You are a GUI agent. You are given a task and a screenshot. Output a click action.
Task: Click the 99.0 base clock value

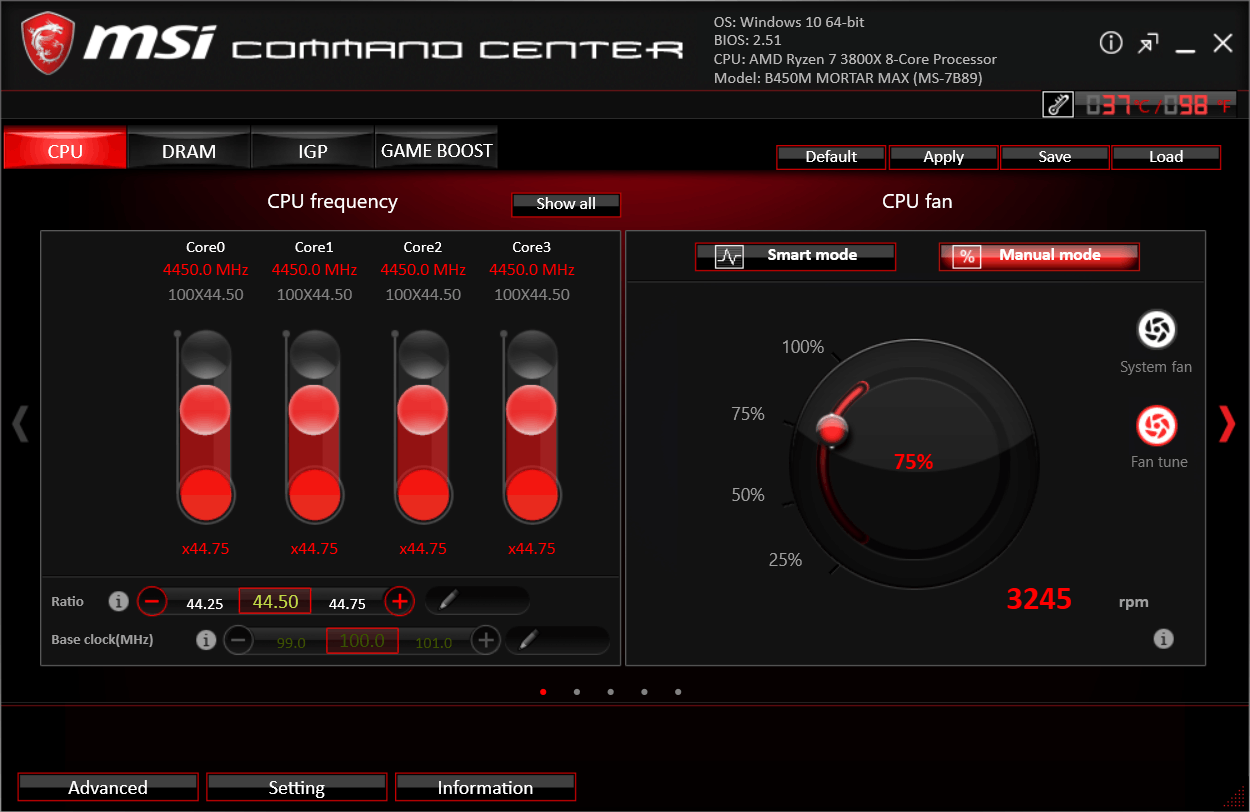(x=291, y=643)
